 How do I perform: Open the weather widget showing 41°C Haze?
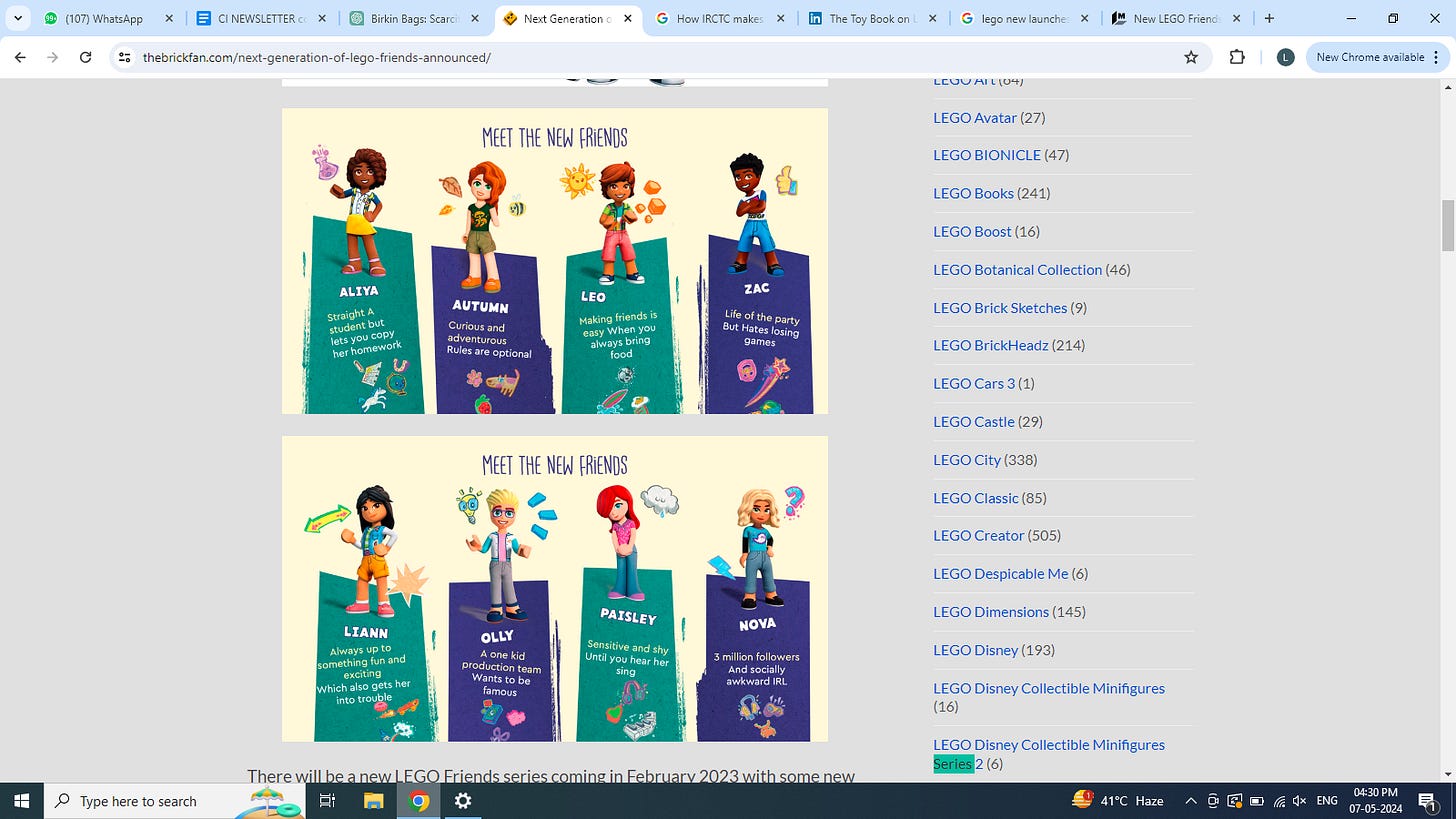1118,800
